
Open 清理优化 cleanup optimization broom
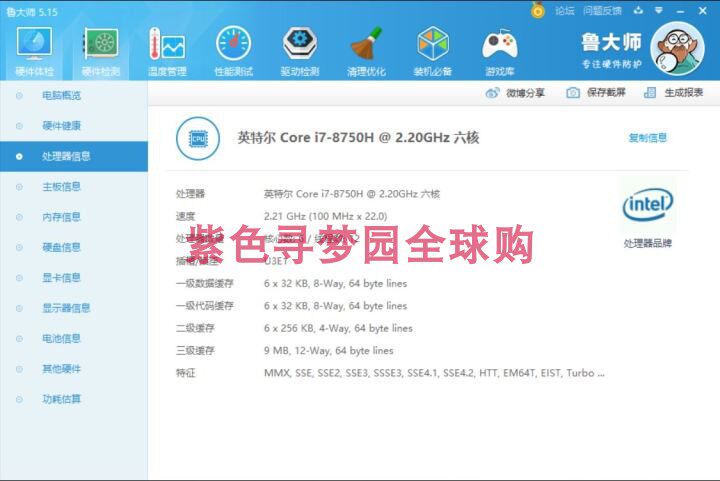366,51
